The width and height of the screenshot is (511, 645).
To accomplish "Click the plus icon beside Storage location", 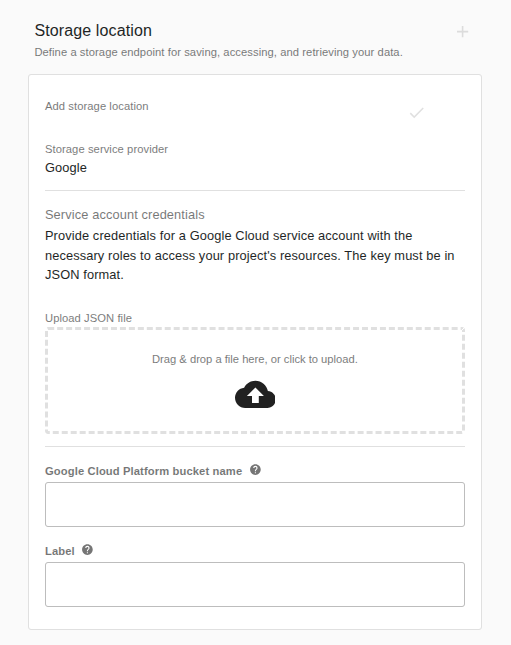I will [462, 32].
